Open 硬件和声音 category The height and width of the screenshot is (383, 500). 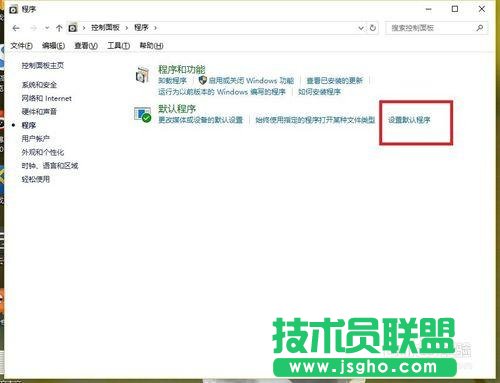pyautogui.click(x=39, y=112)
